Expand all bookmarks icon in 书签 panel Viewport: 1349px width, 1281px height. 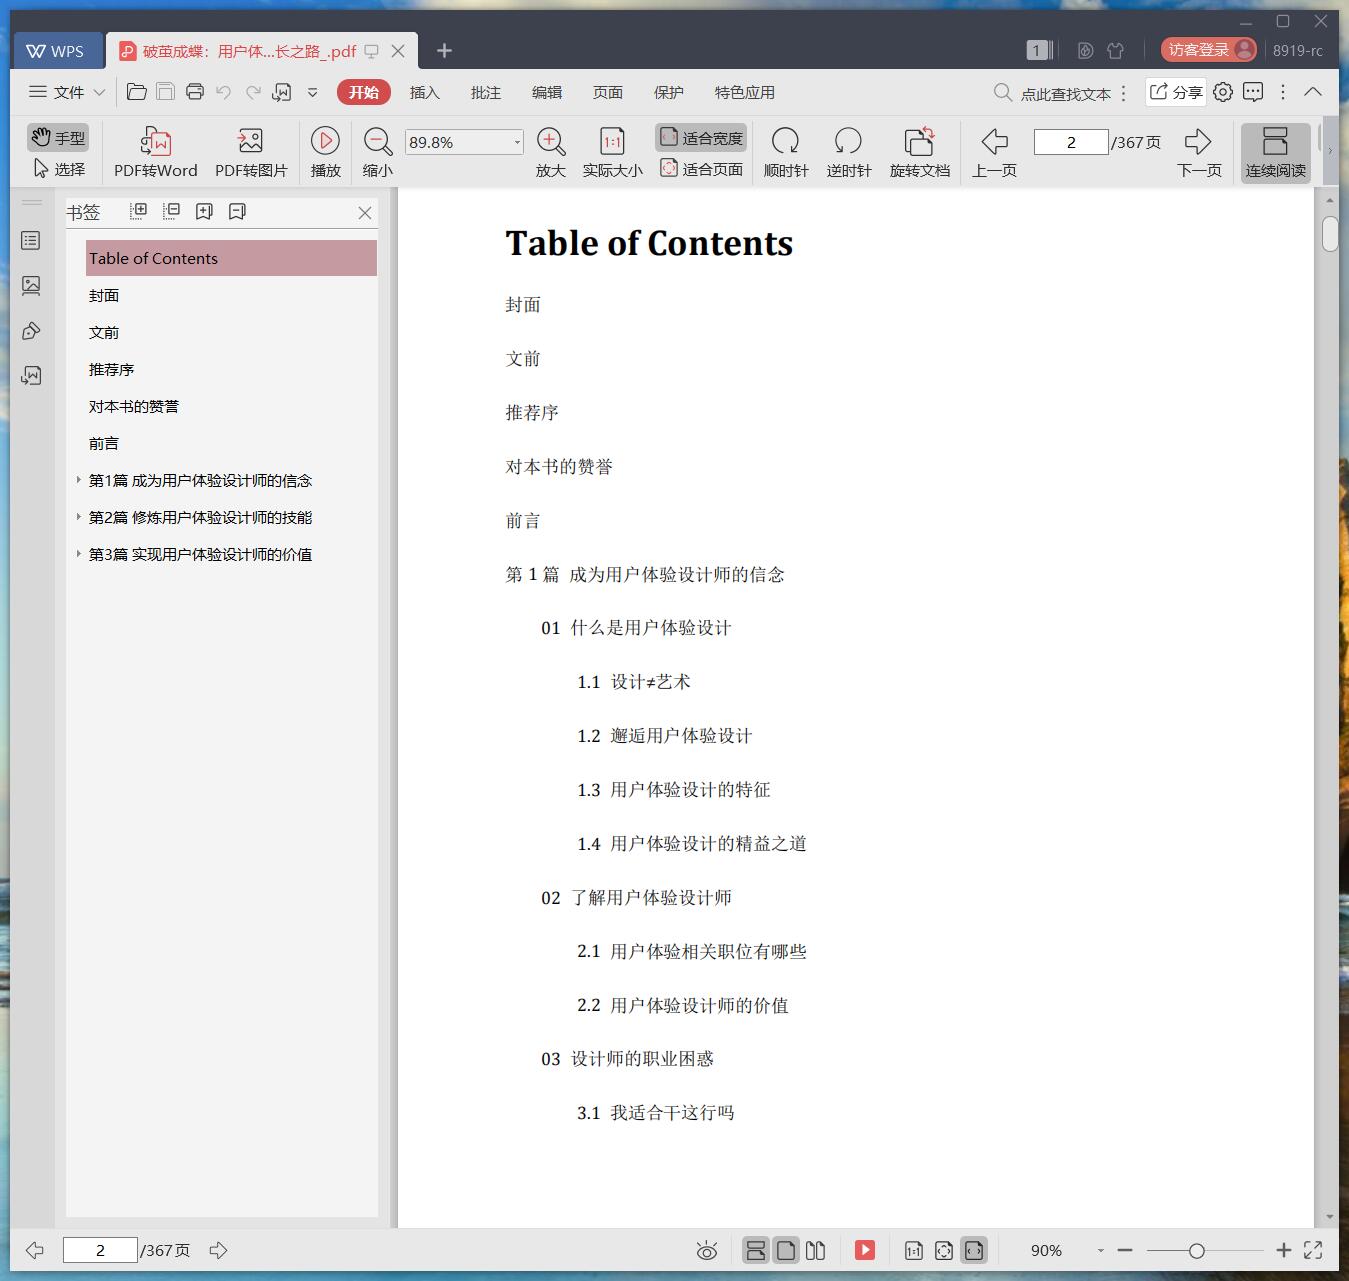pos(139,211)
